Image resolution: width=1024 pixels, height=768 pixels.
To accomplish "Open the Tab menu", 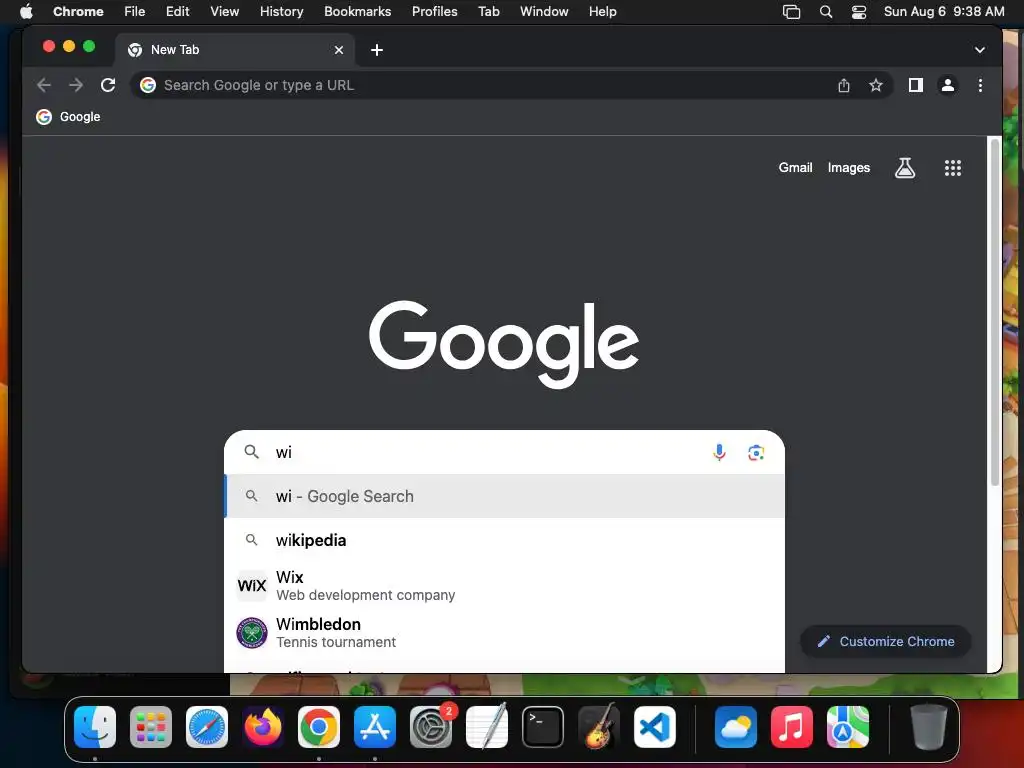I will (x=488, y=12).
